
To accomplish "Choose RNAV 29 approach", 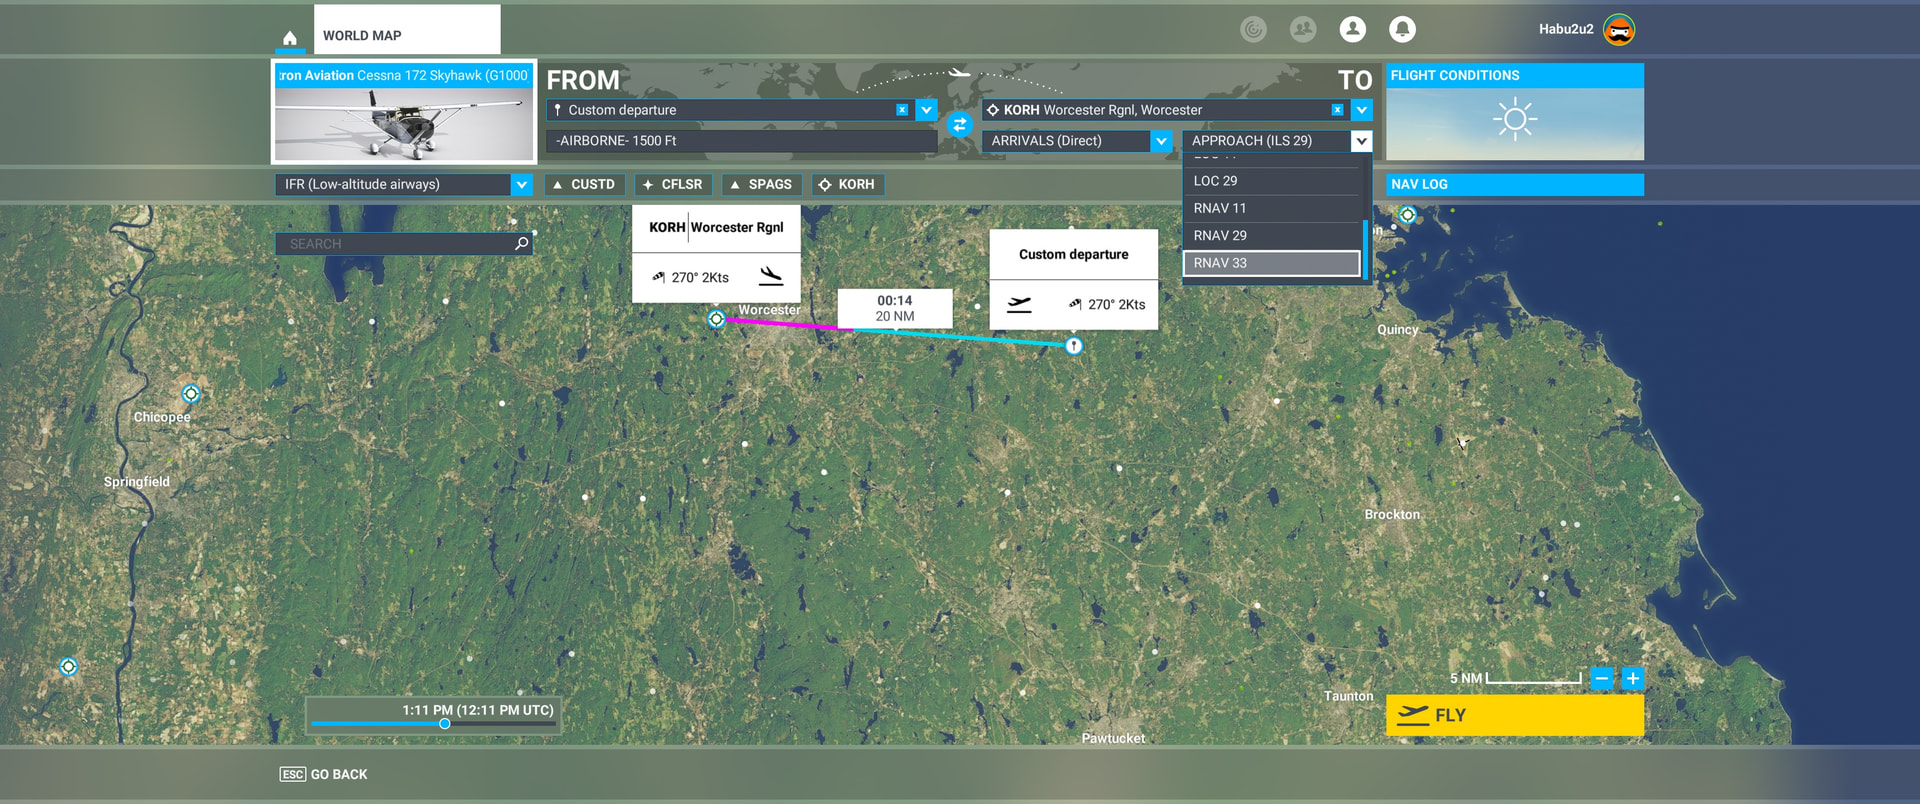I will coord(1271,236).
